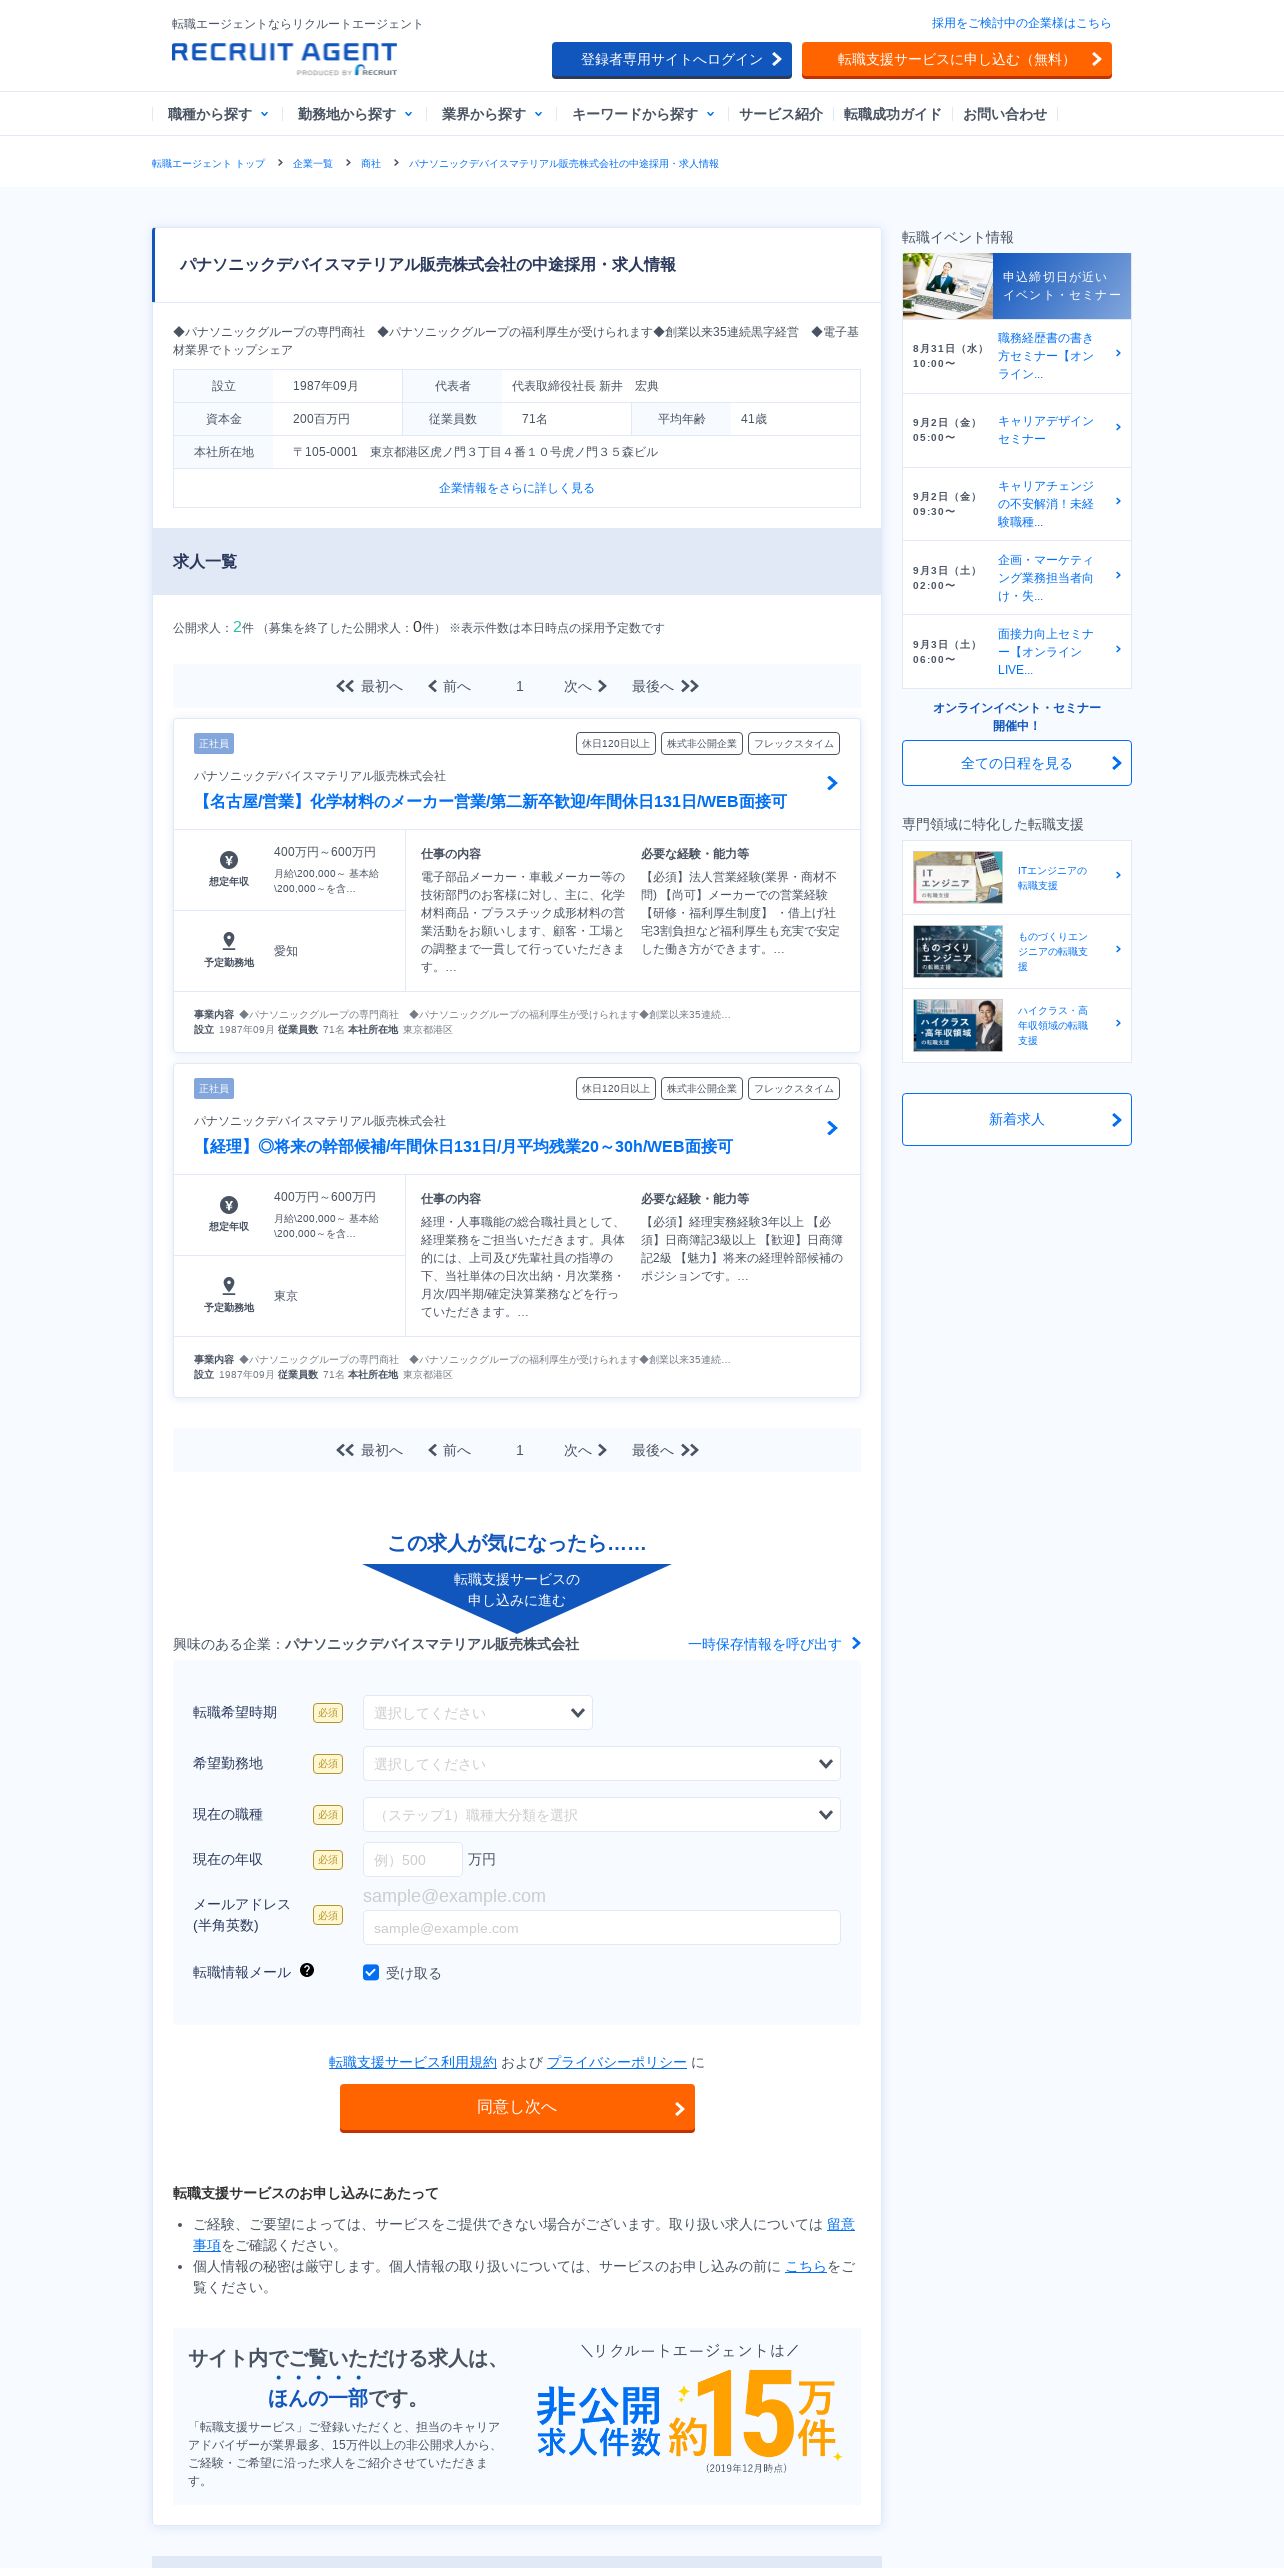
Task: Click the メールアドレス input field
Action: click(x=602, y=1927)
